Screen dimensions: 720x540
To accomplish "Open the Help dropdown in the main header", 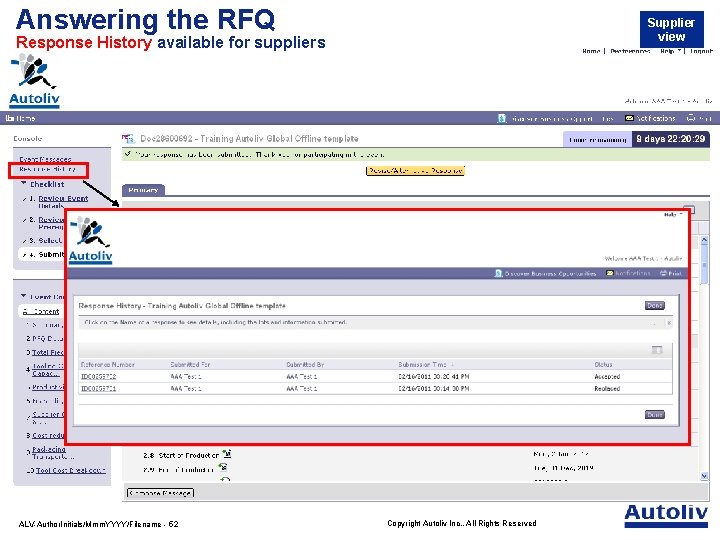I will click(670, 51).
